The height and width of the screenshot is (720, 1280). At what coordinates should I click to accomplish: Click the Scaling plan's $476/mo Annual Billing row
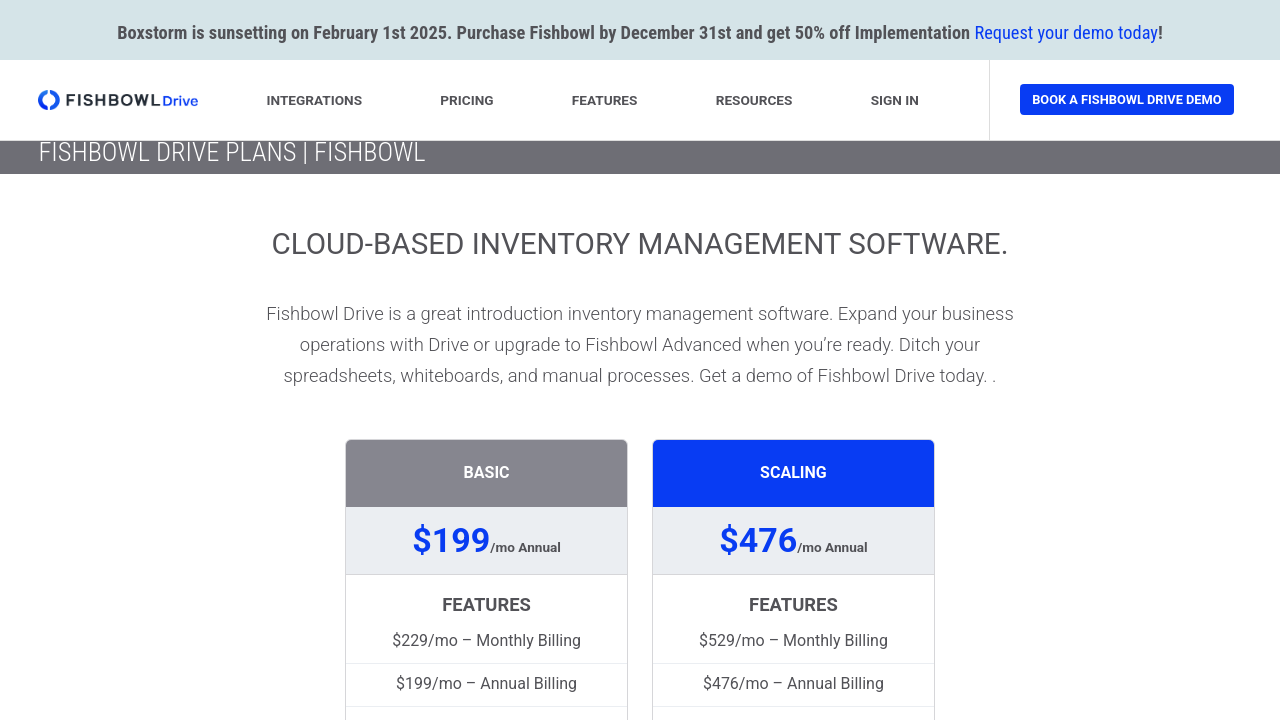click(x=793, y=684)
